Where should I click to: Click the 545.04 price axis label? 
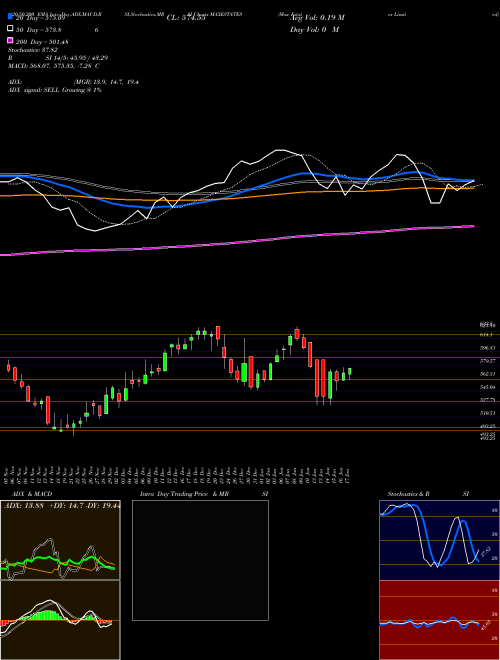click(487, 387)
